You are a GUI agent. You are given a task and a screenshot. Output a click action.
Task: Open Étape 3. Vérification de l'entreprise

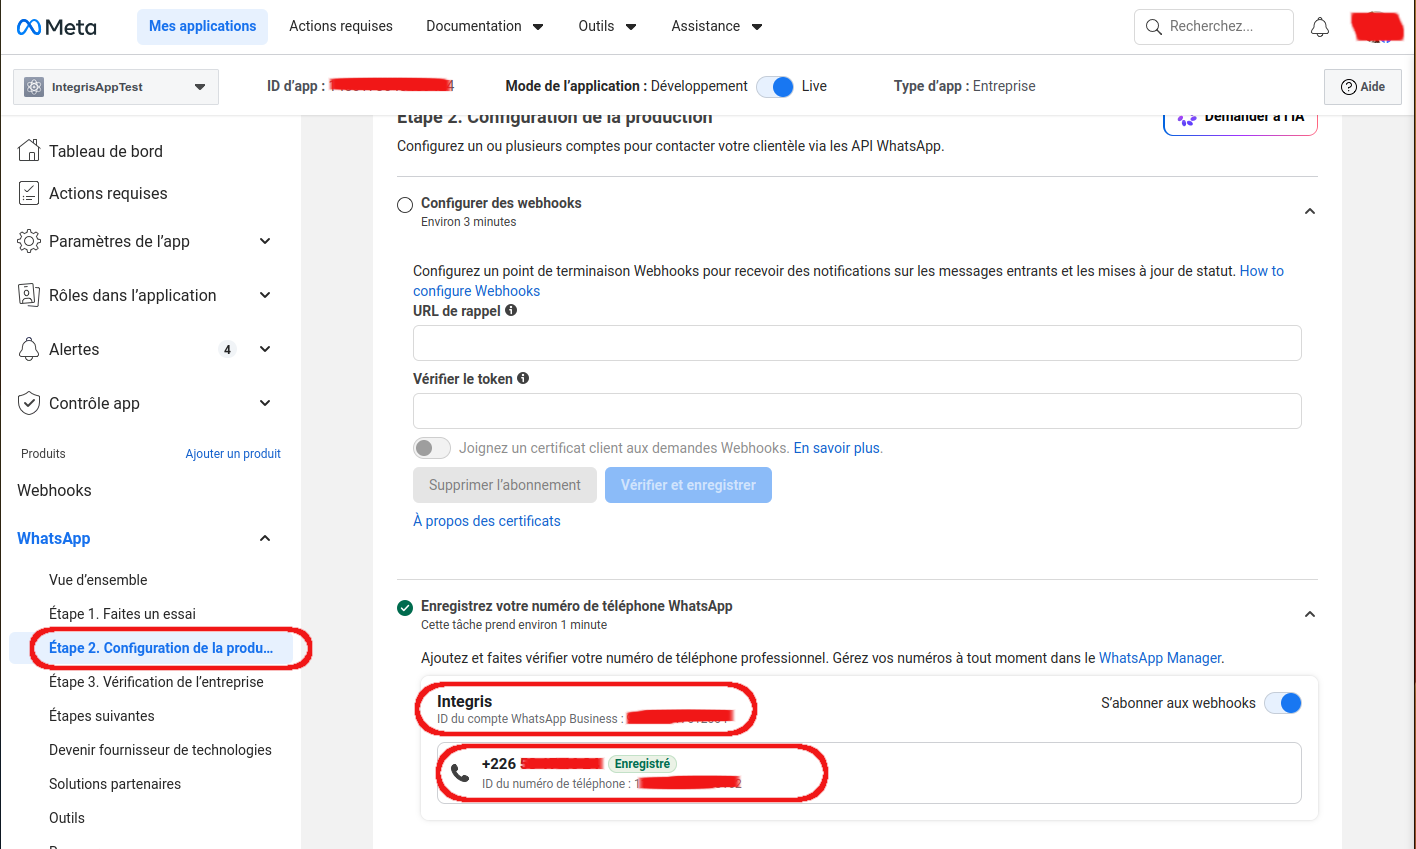pyautogui.click(x=156, y=682)
